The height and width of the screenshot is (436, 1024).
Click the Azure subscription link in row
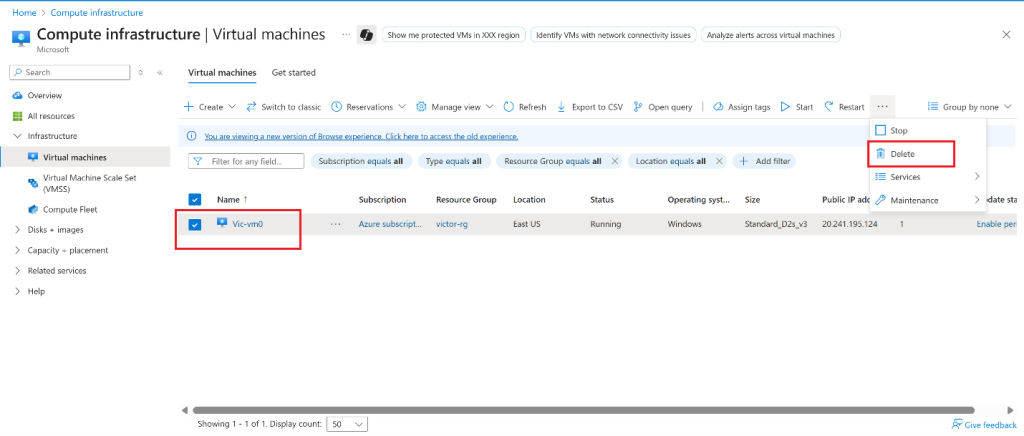(x=389, y=224)
